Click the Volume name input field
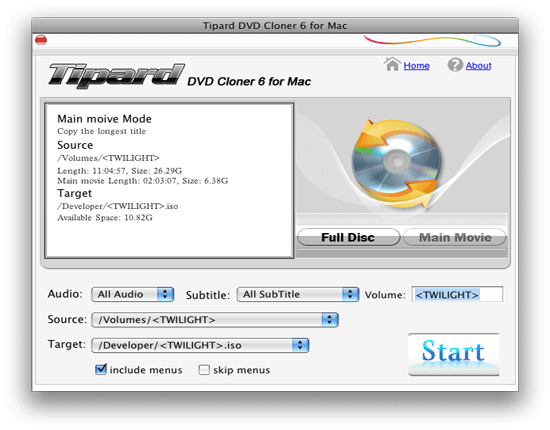This screenshot has height=430, width=550. [457, 294]
